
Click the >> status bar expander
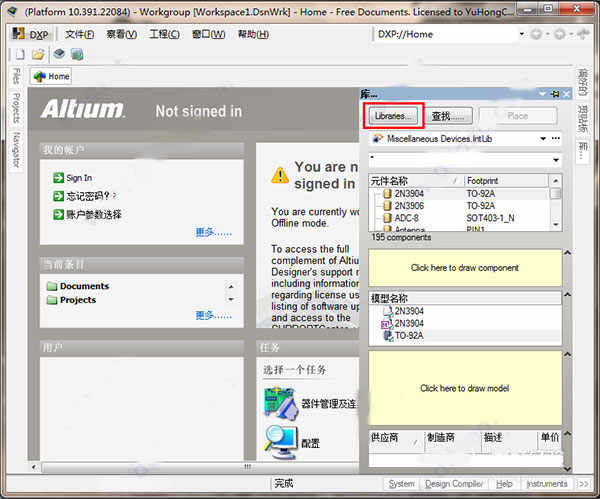click(x=584, y=484)
